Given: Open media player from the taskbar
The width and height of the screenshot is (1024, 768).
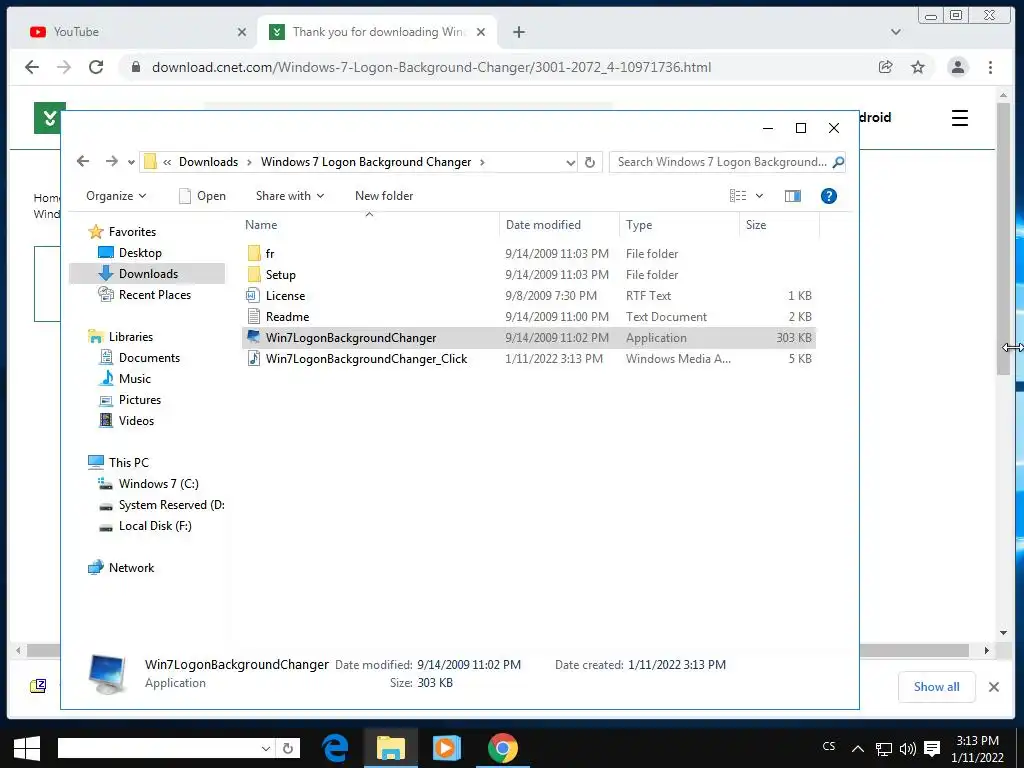Looking at the screenshot, I should [446, 748].
